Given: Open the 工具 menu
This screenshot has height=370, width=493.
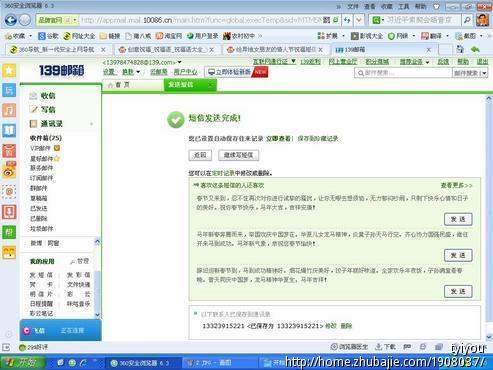Looking at the screenshot, I should pyautogui.click(x=404, y=6).
